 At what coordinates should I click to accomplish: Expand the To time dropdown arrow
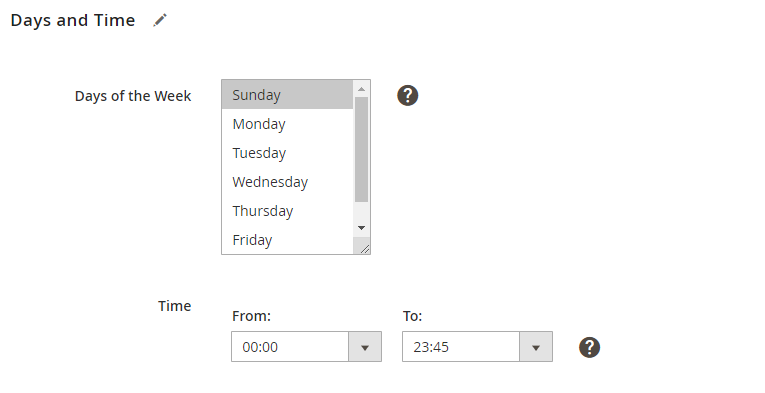536,347
